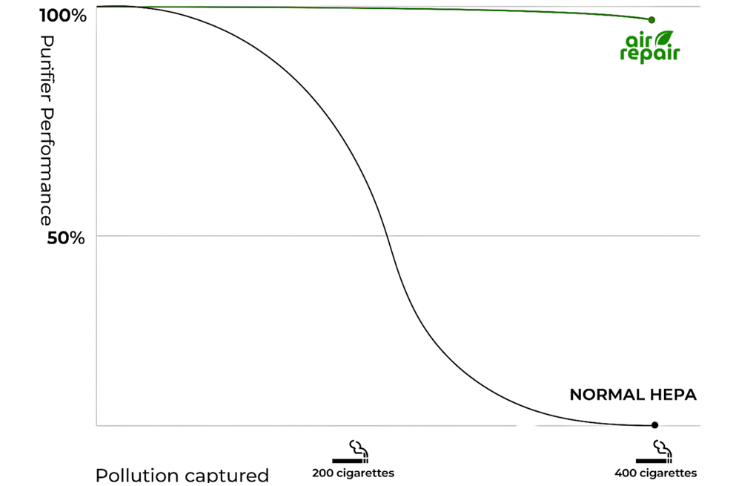The width and height of the screenshot is (750, 486).
Task: Click the horizontal 50% gridline
Action: 550,237
